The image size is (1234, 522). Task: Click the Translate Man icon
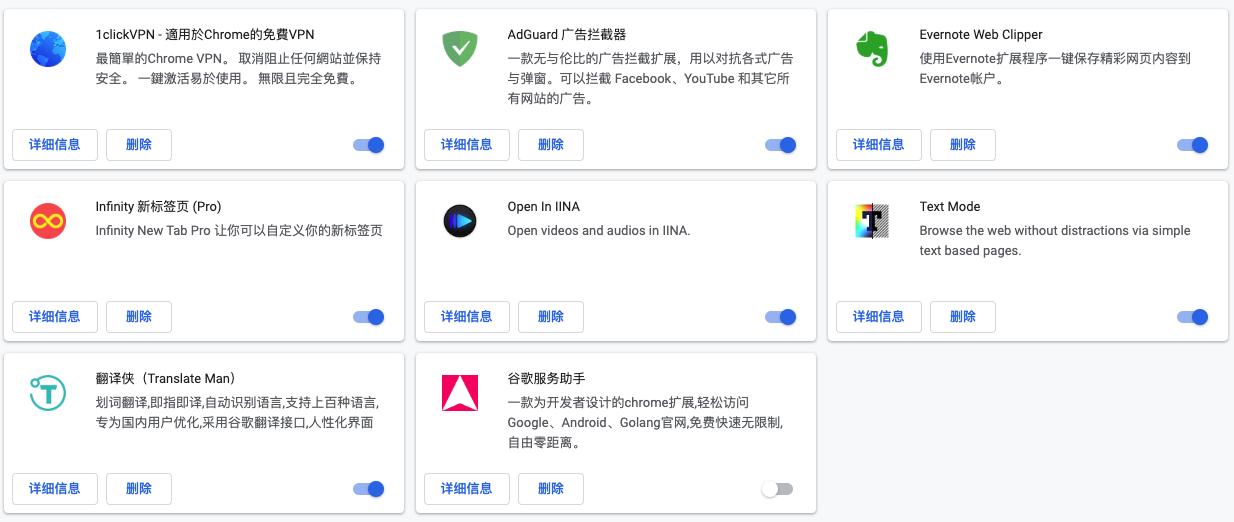(x=48, y=393)
